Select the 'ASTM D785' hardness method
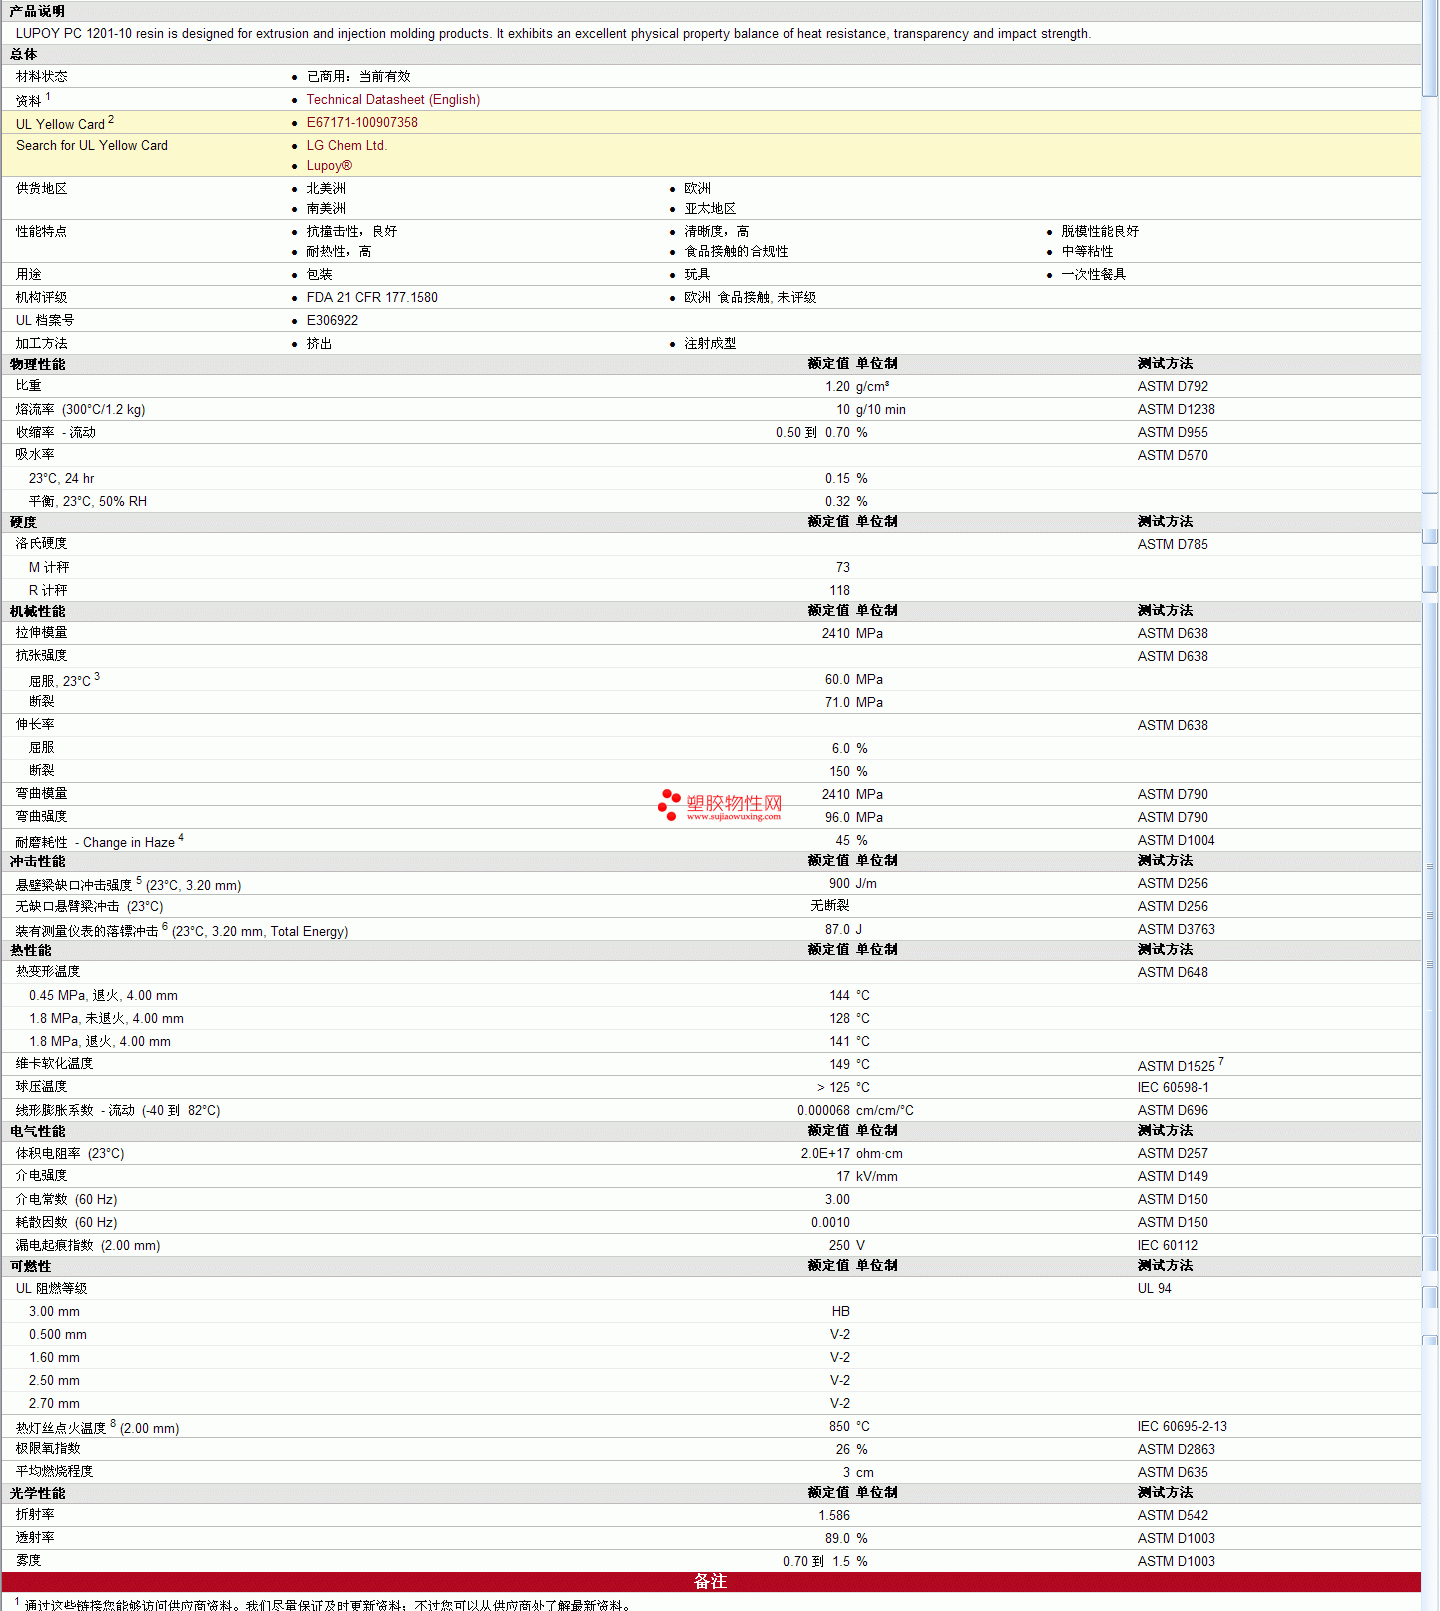The image size is (1440, 1611). click(1172, 545)
